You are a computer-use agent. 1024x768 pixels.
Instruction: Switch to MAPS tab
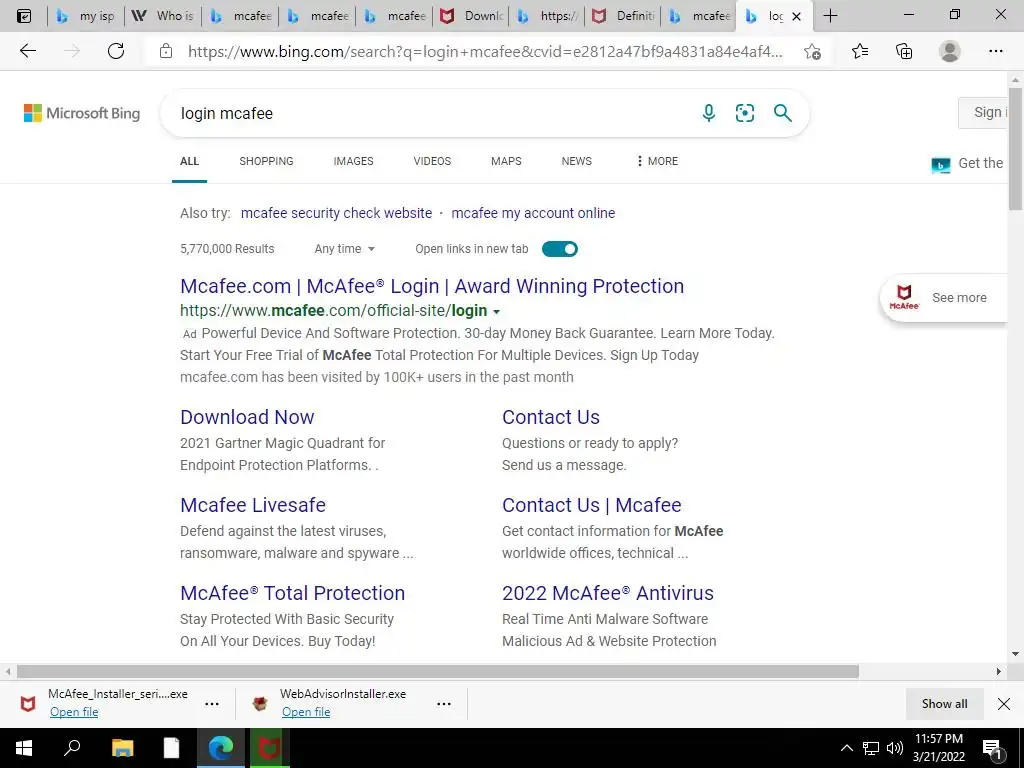pos(506,161)
